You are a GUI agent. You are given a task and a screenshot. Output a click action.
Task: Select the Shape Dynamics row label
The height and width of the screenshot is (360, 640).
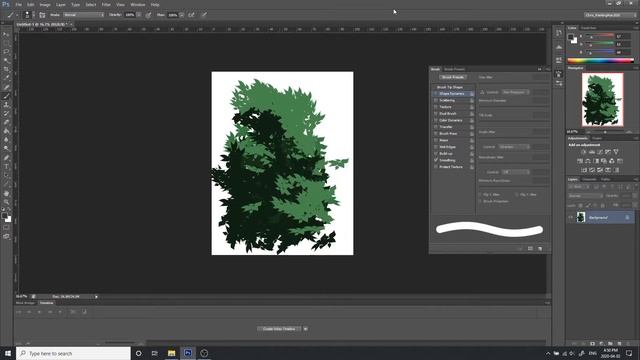(x=451, y=94)
